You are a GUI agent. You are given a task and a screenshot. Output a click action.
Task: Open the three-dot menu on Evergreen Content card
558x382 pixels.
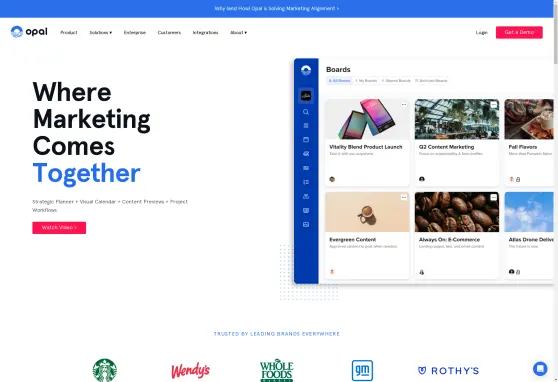(404, 197)
